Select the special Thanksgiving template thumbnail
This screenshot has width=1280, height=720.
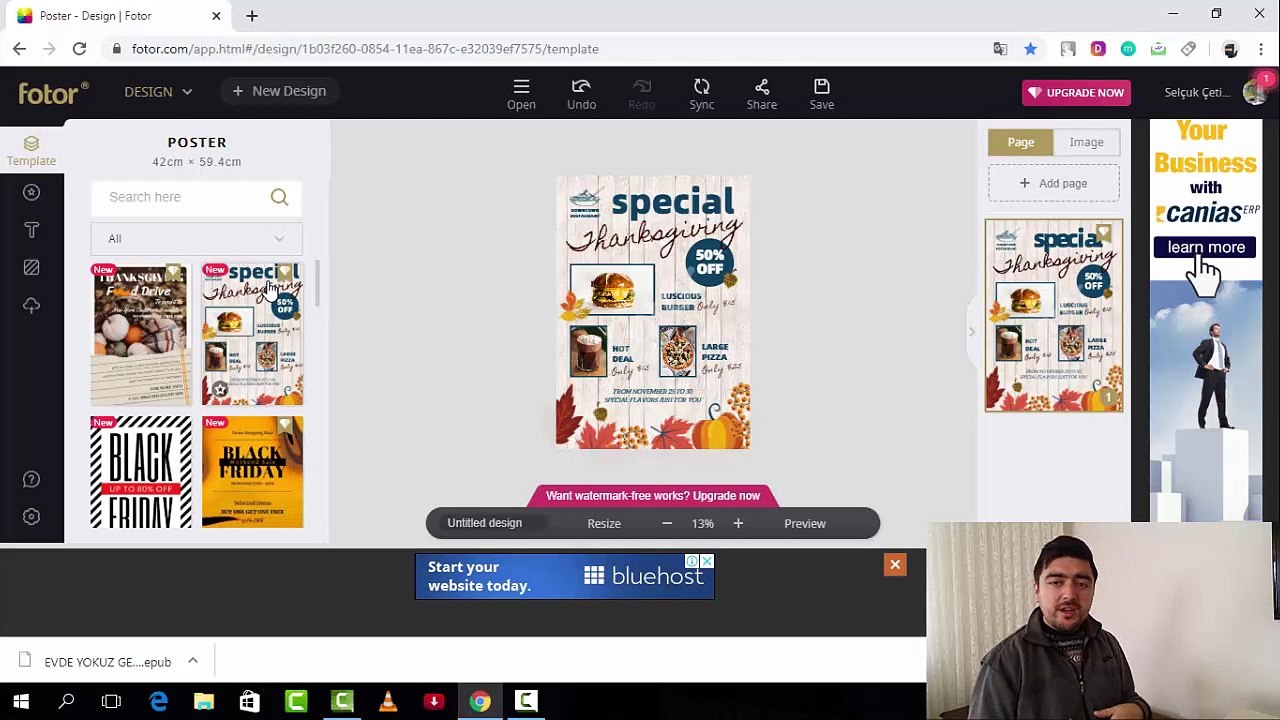coord(252,335)
